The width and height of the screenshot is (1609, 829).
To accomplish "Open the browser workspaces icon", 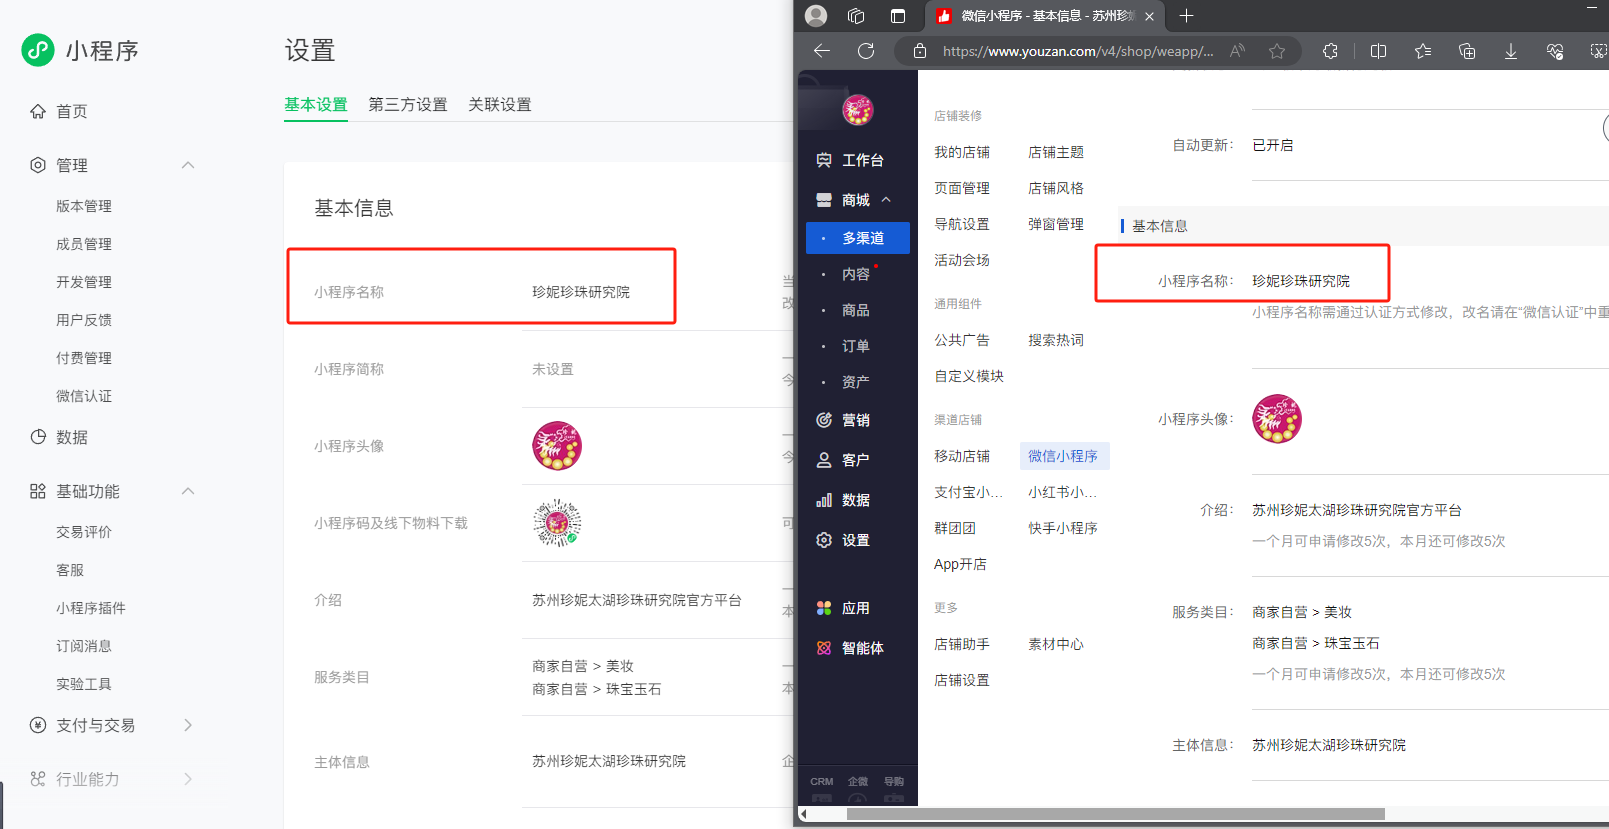I will coord(856,16).
